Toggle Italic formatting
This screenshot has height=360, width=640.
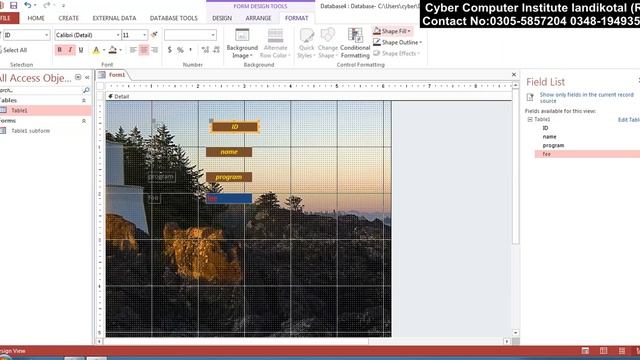click(70, 50)
